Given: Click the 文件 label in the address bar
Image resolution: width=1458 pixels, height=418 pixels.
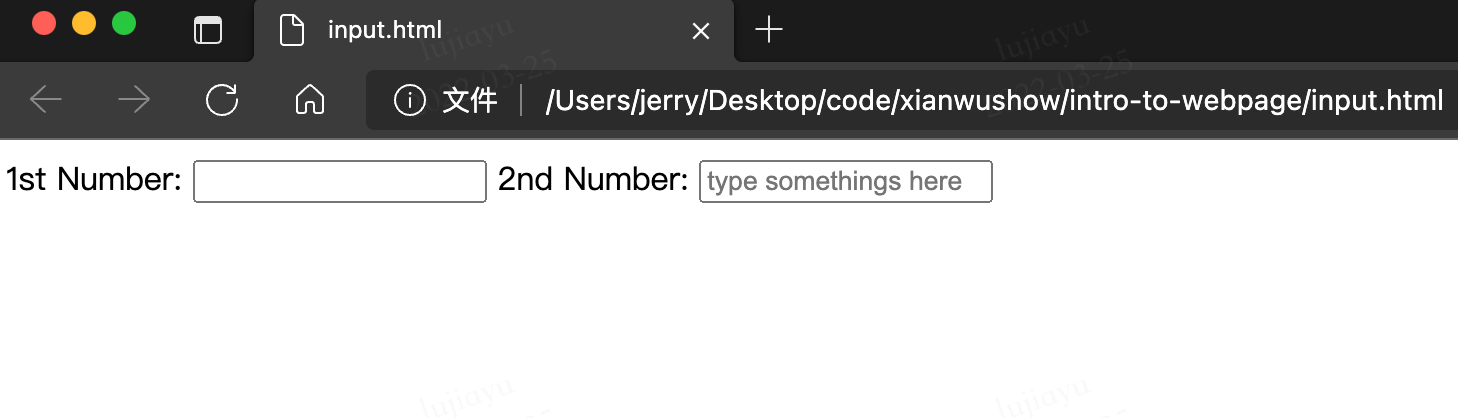Looking at the screenshot, I should coord(470,100).
